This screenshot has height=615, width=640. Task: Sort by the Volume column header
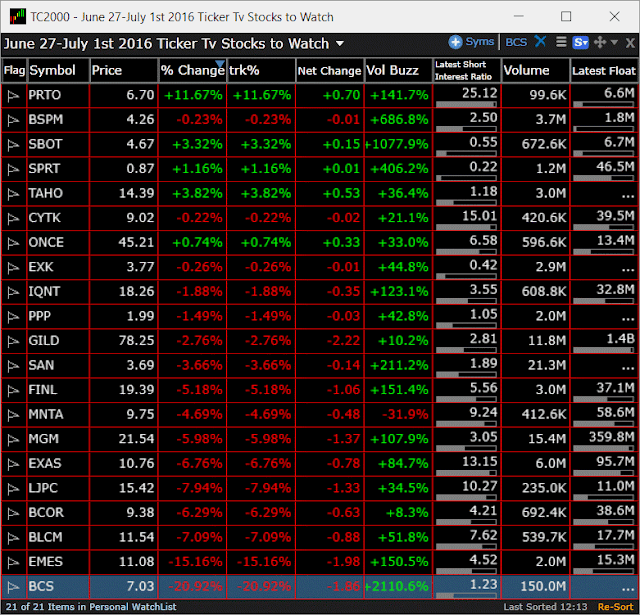coord(536,71)
